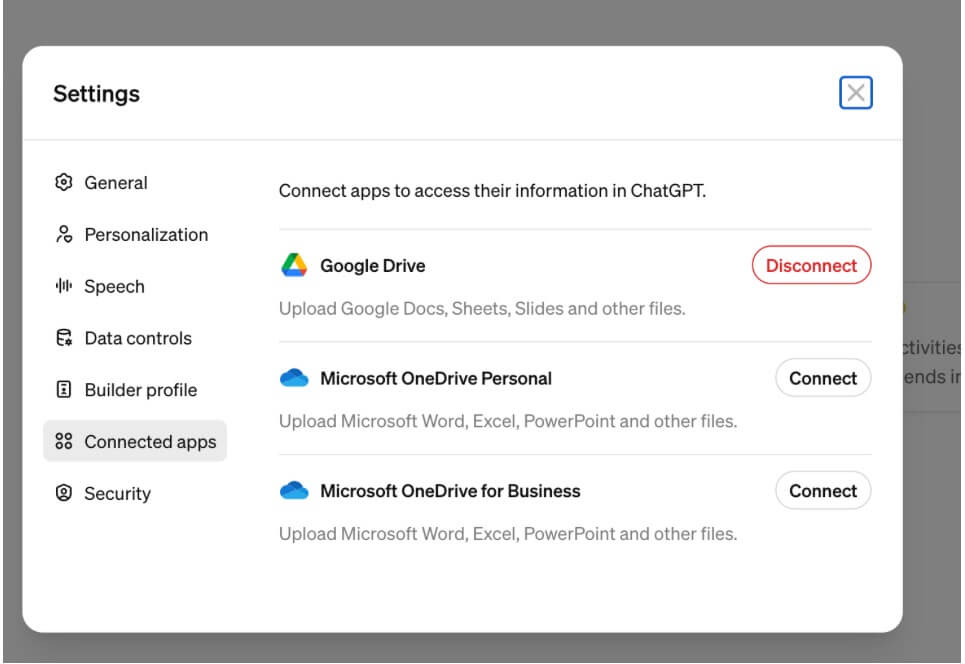Click the General gear icon

coord(63,182)
